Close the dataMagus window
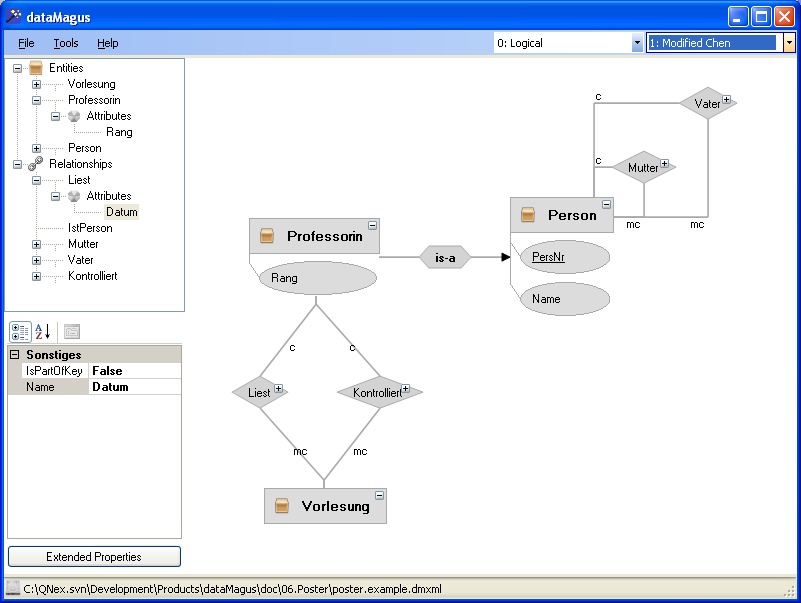 [784, 17]
